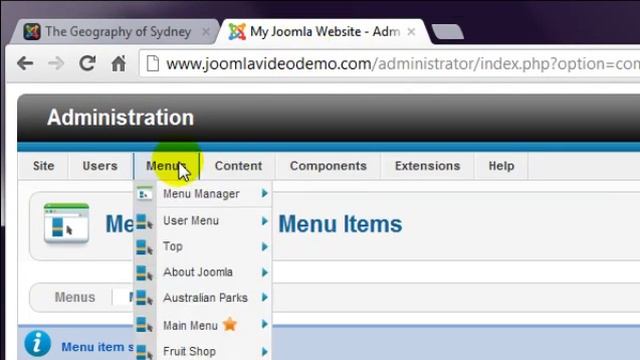This screenshot has height=360, width=640.
Task: Click the large Menu Manager page icon
Action: (x=66, y=224)
